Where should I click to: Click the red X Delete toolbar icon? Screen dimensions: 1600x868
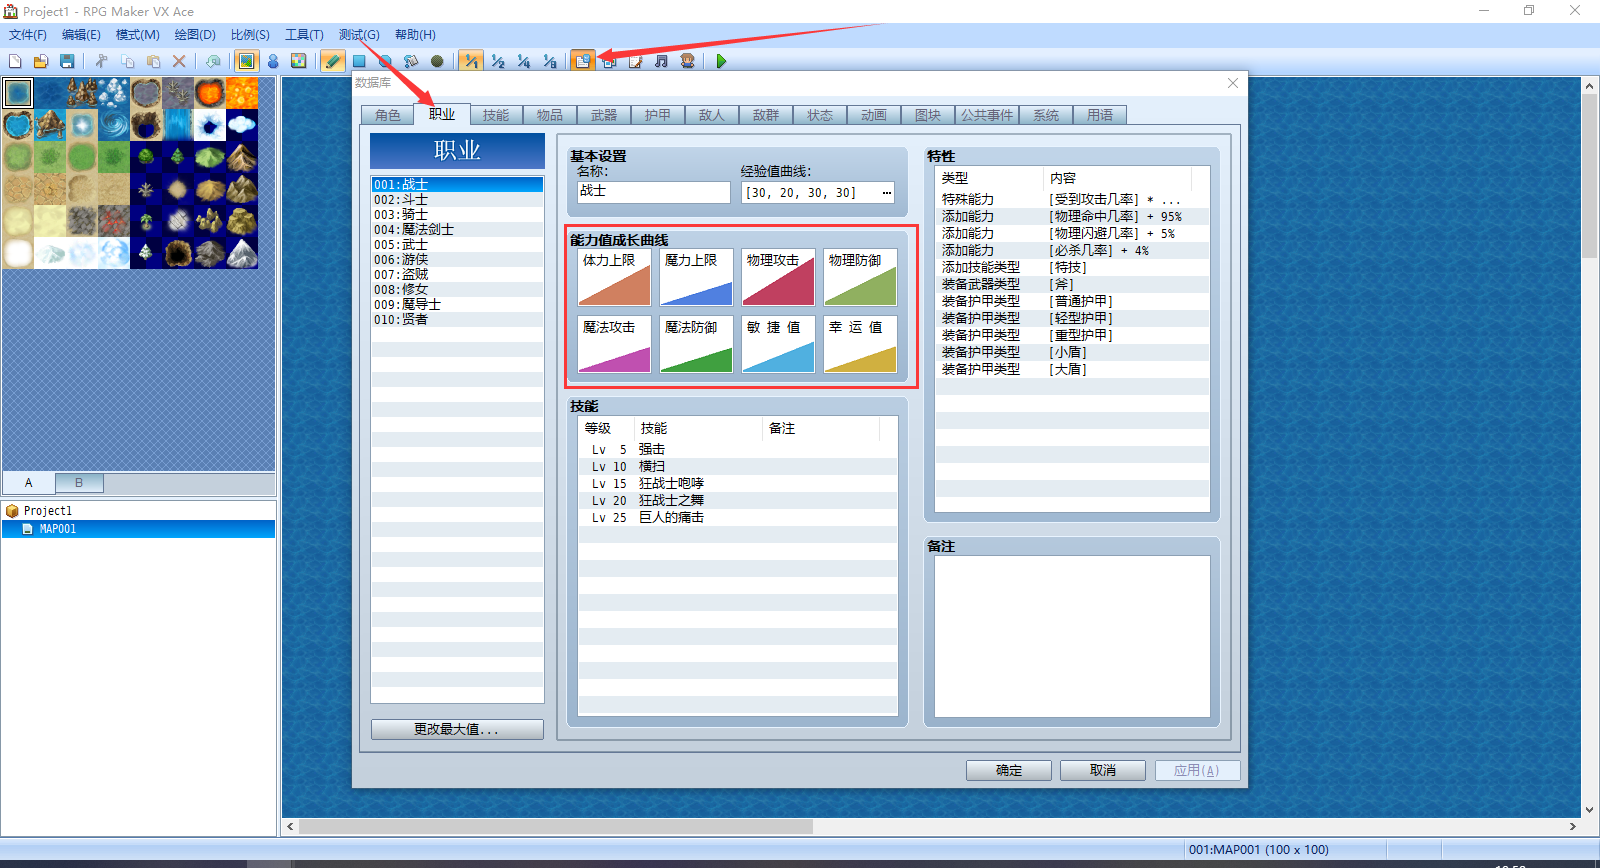(180, 61)
